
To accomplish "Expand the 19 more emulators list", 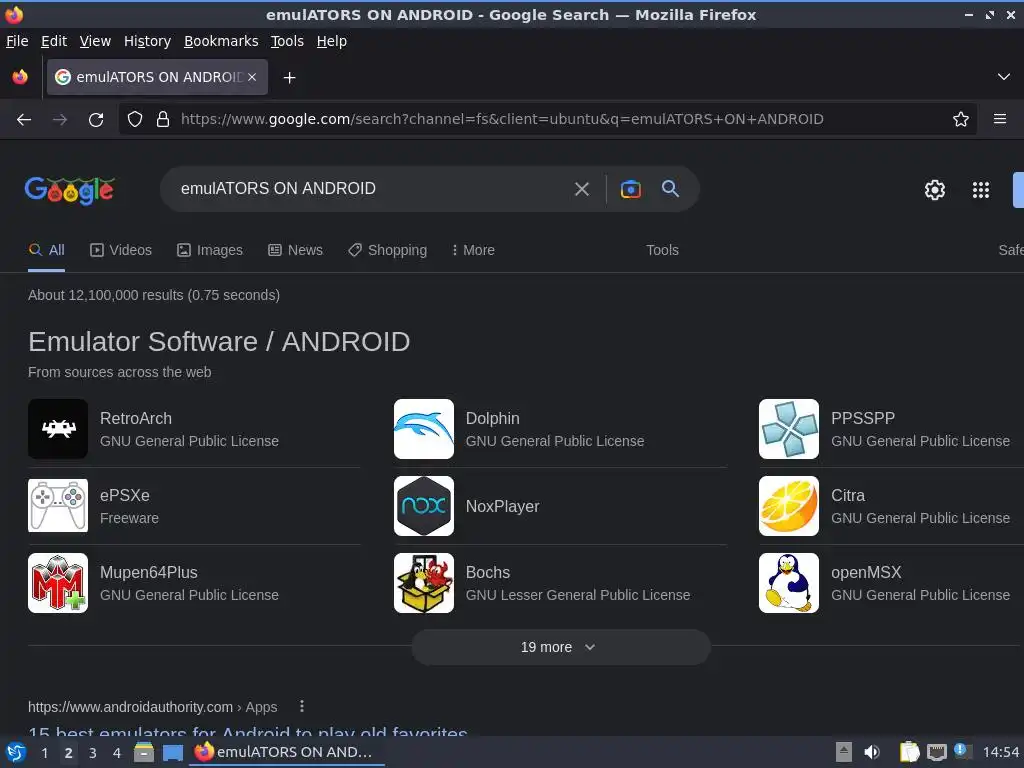I will coord(560,647).
